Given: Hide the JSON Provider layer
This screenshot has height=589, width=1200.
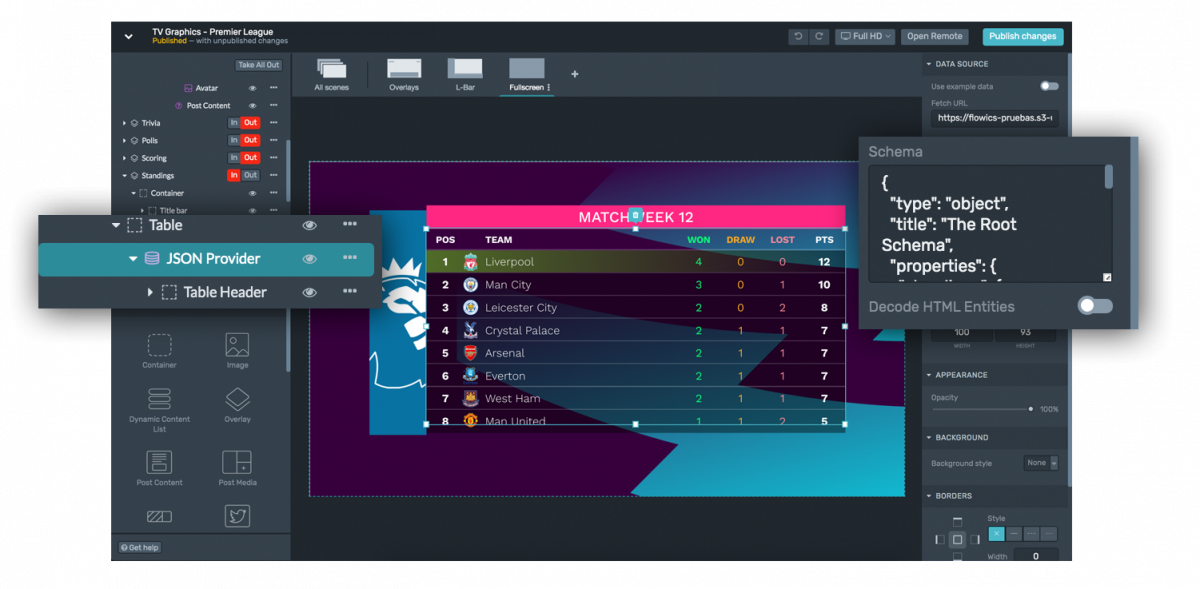Looking at the screenshot, I should [310, 259].
